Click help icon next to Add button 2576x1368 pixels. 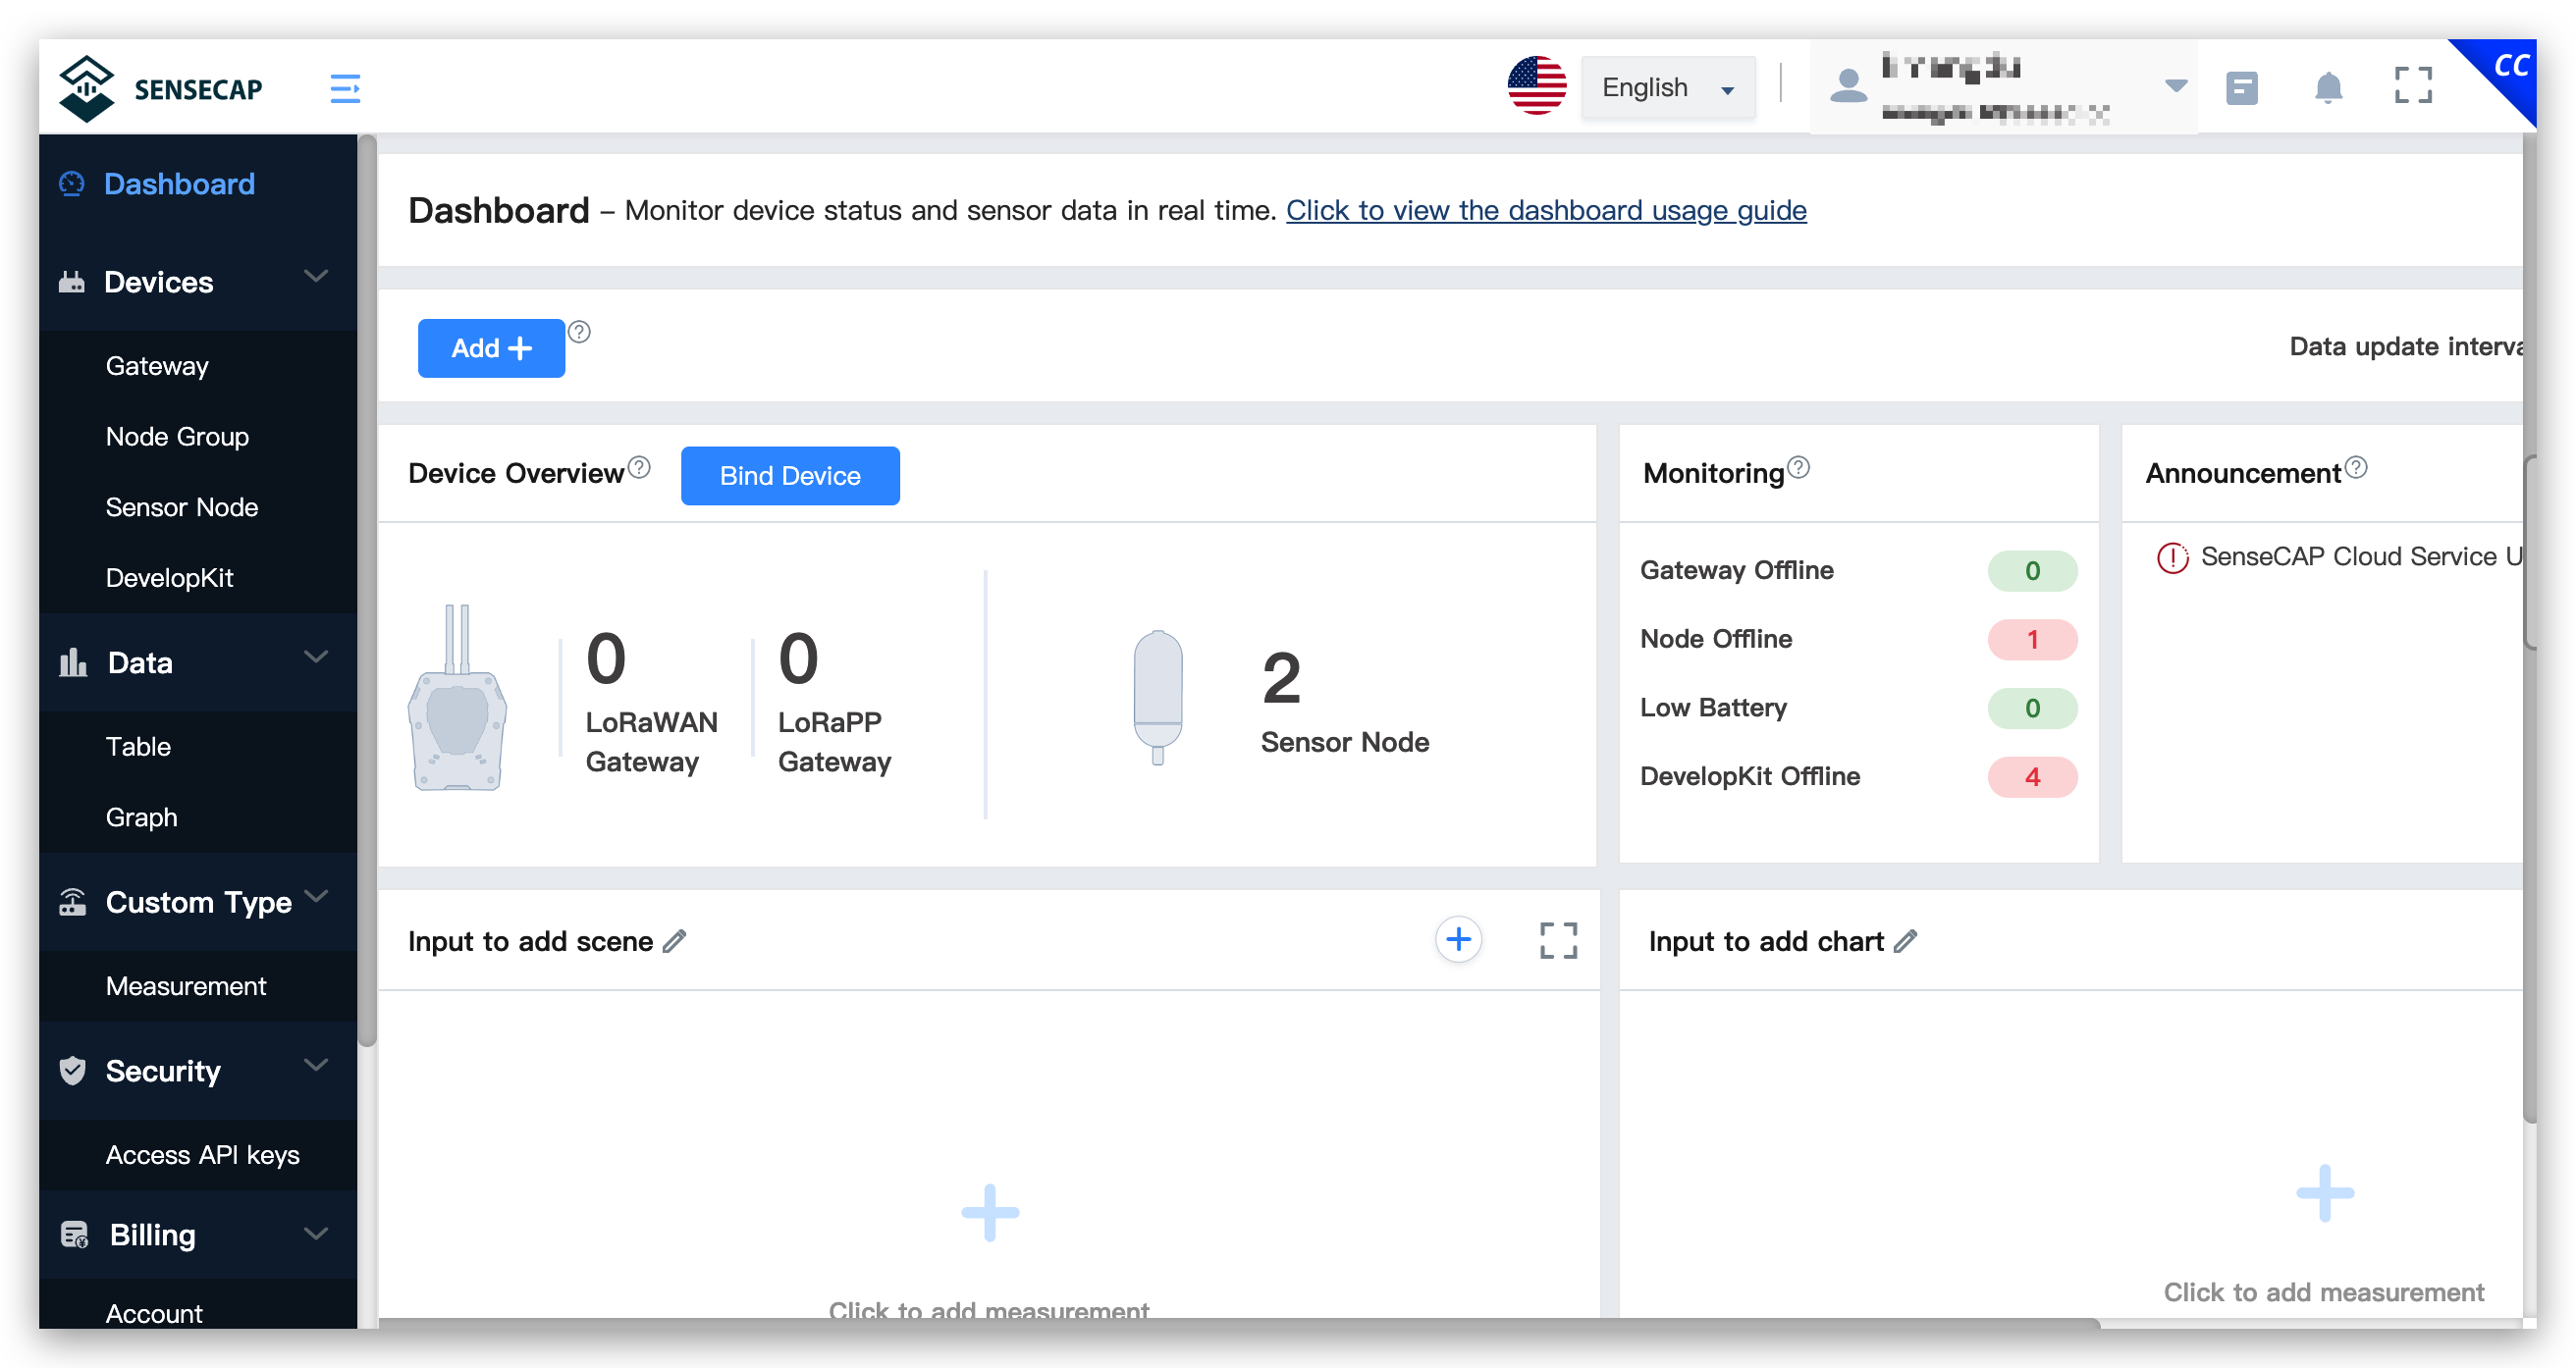[x=579, y=331]
